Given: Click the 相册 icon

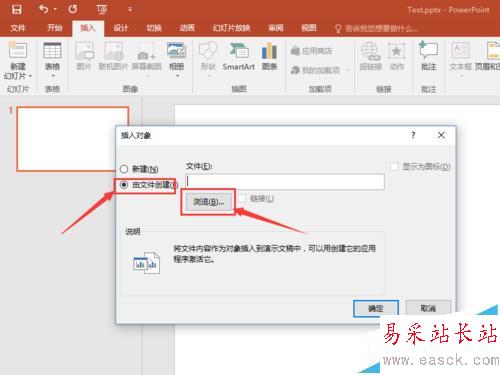Looking at the screenshot, I should (177, 51).
